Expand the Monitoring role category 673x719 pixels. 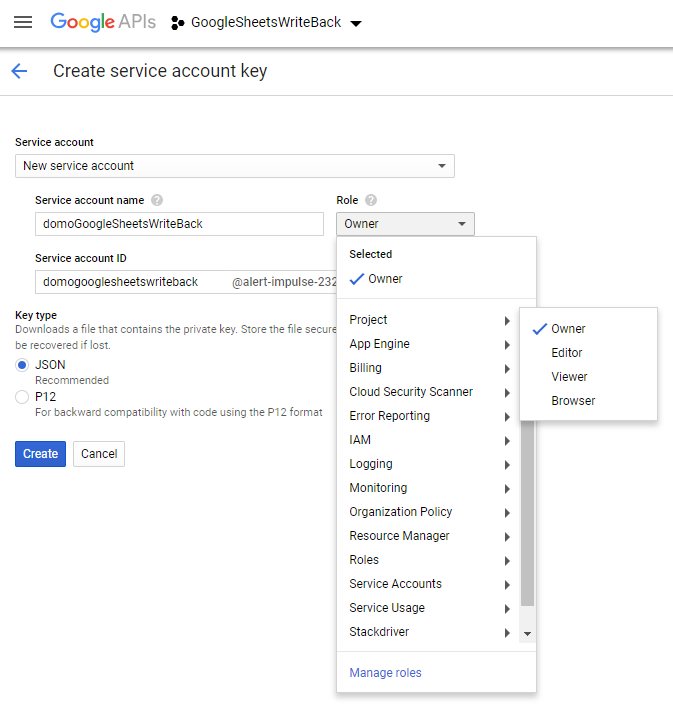[x=430, y=488]
